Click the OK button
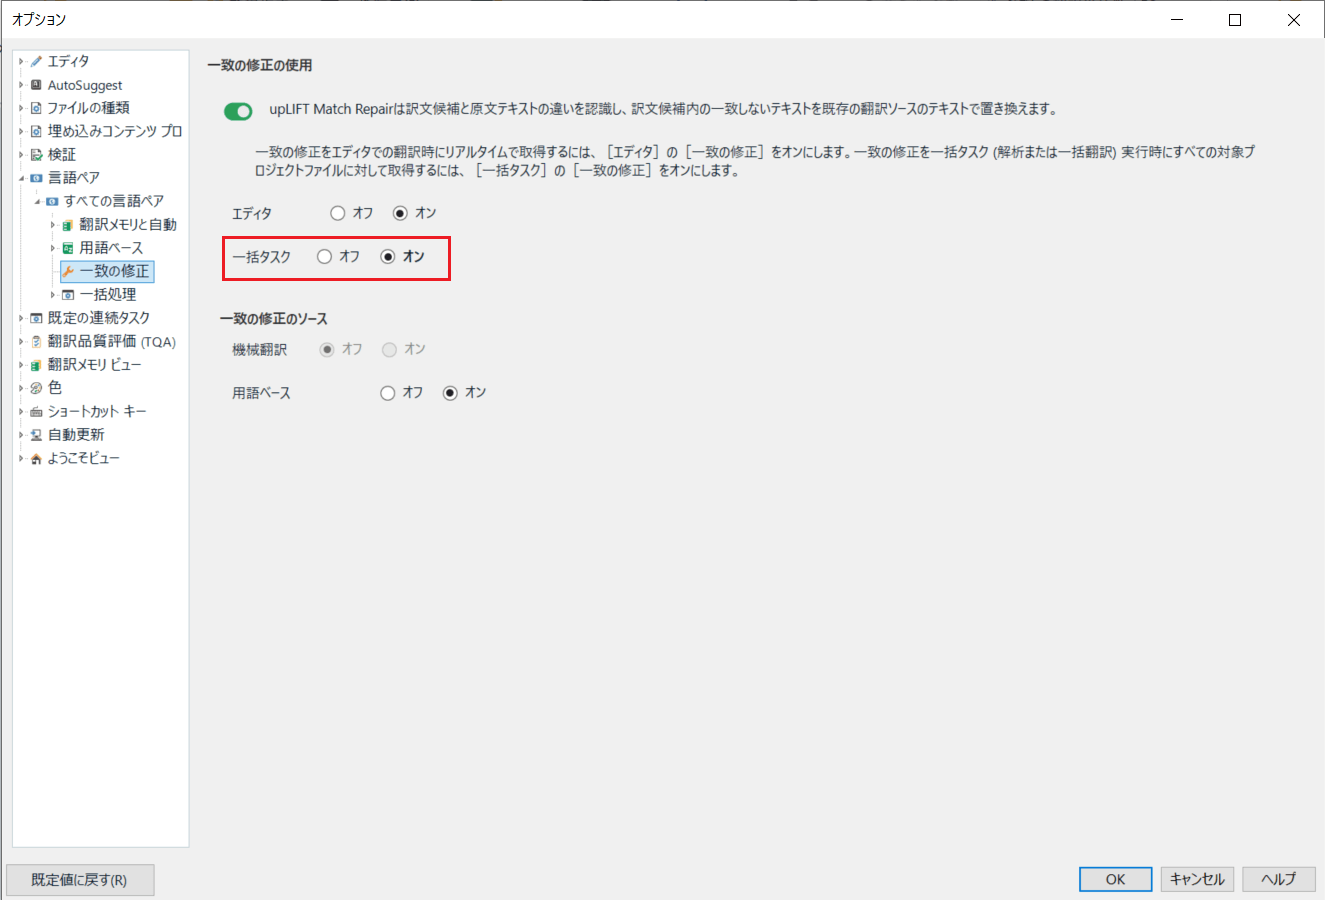Screen dimensions: 1325x900 pos(1115,879)
